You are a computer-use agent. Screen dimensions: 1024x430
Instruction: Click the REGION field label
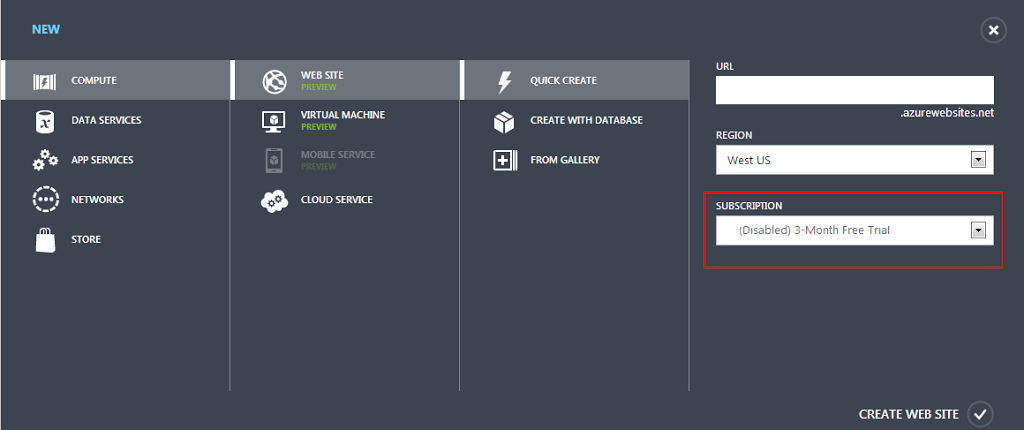tap(734, 135)
